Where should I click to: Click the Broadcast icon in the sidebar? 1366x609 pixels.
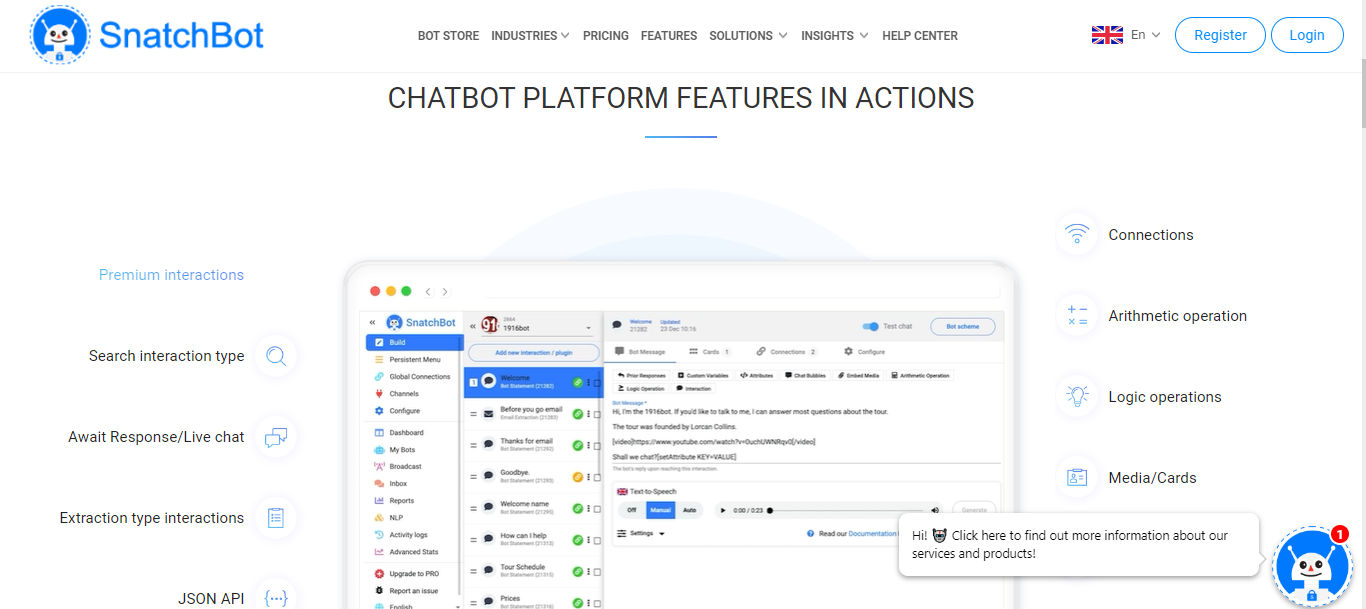click(x=378, y=466)
